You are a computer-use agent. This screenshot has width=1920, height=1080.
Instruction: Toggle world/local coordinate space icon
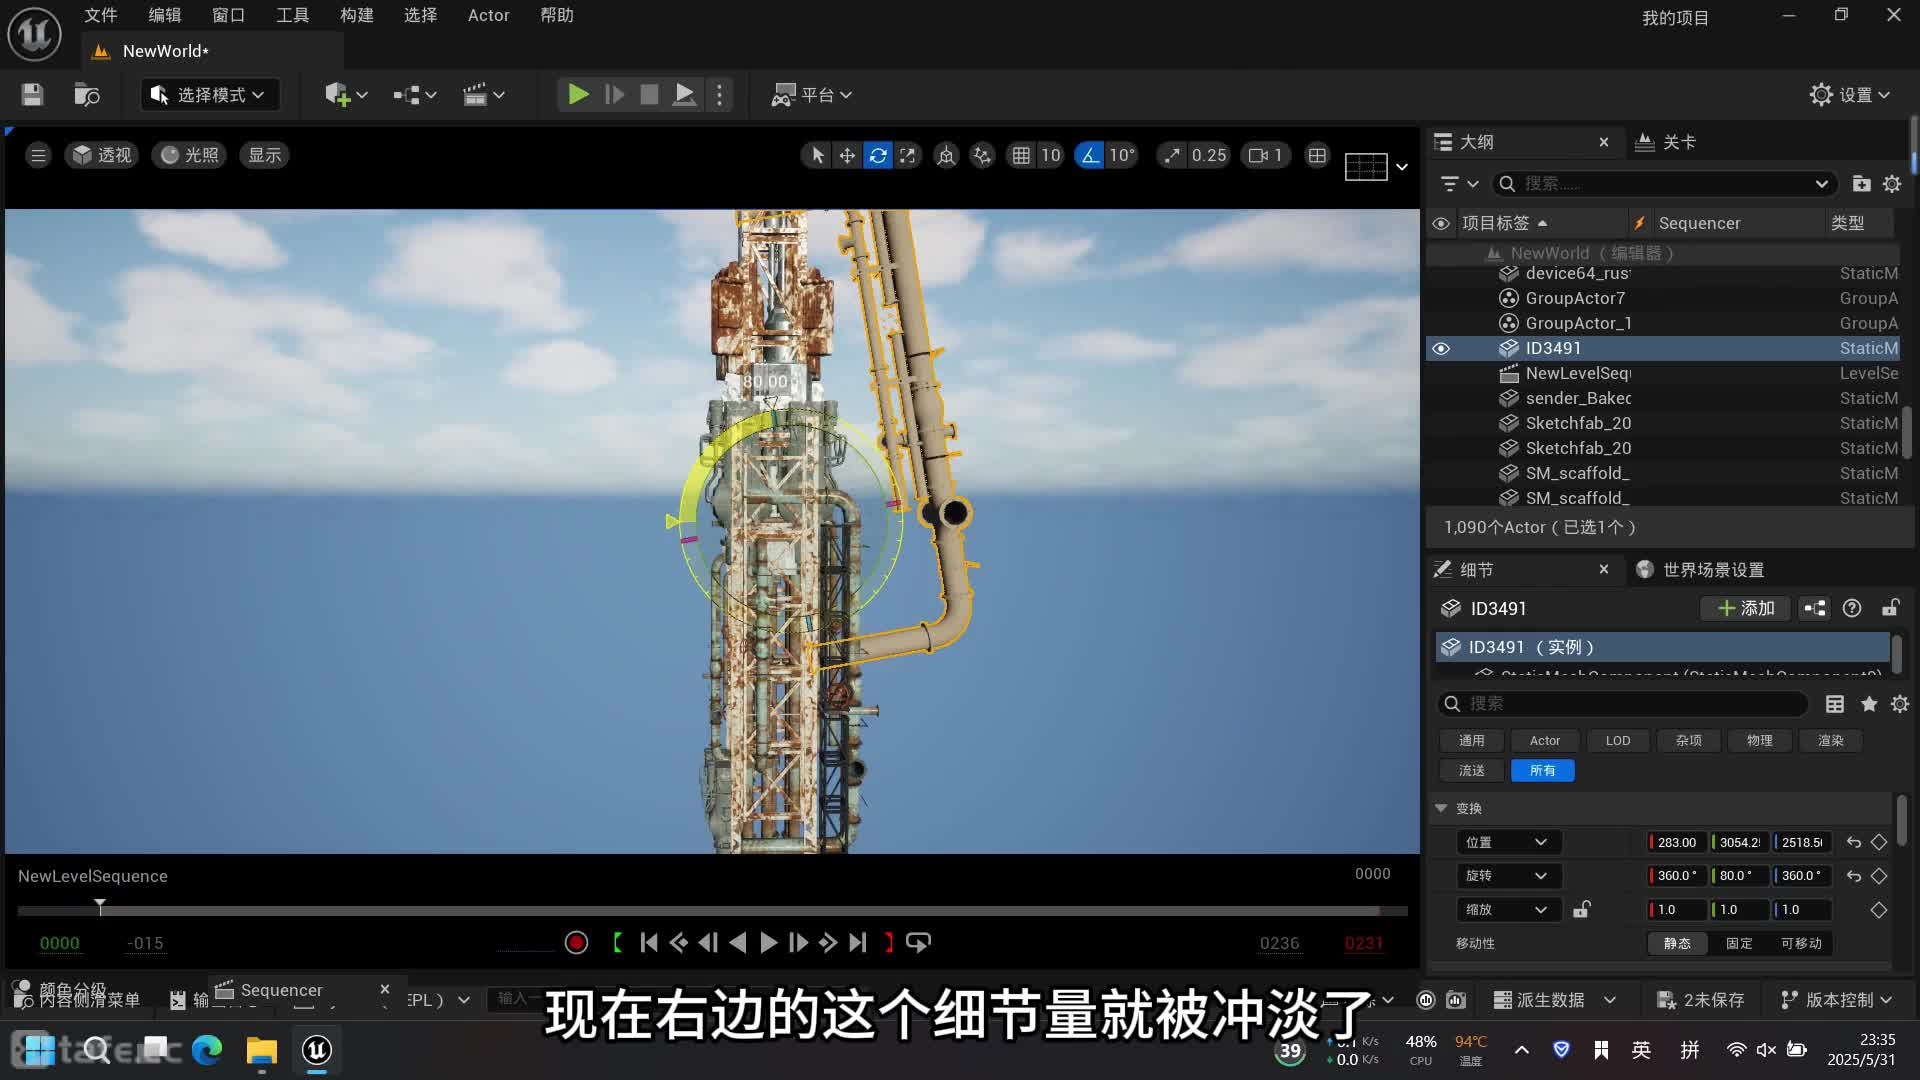coord(946,155)
